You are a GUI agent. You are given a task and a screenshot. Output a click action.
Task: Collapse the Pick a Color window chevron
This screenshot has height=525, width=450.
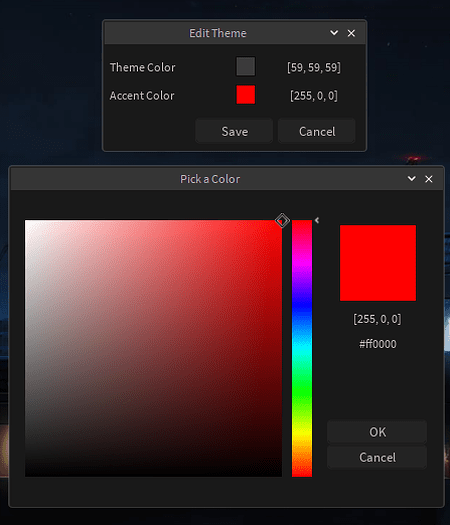[x=411, y=178]
